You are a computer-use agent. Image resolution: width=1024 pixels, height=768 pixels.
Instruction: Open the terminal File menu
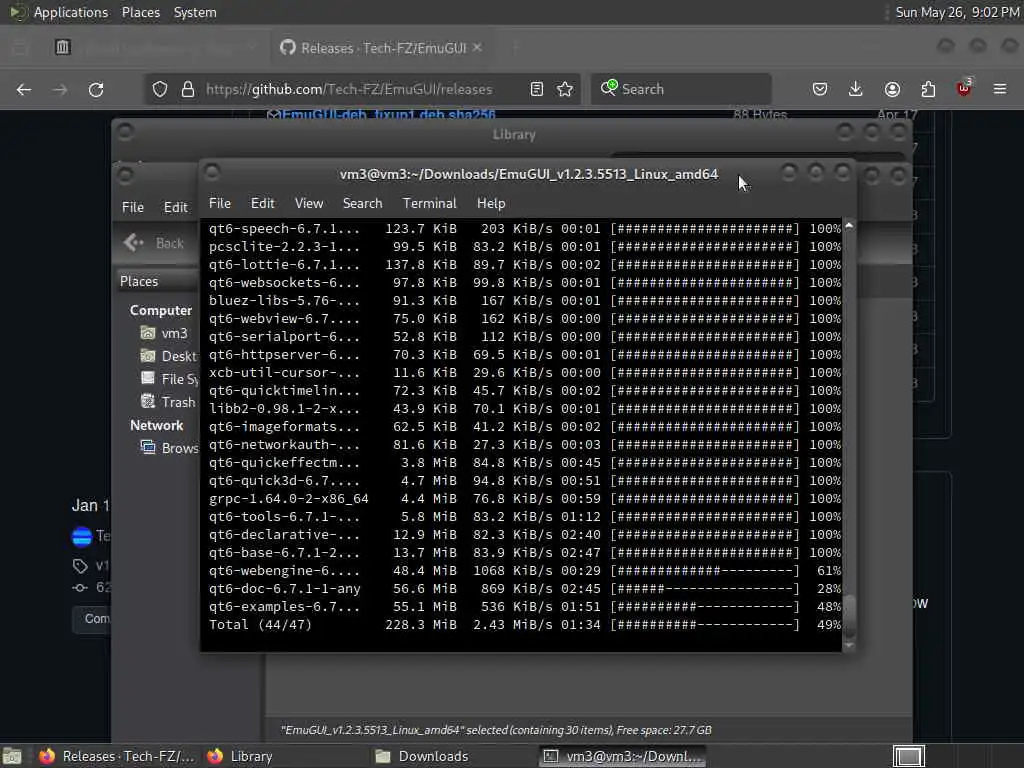(219, 203)
